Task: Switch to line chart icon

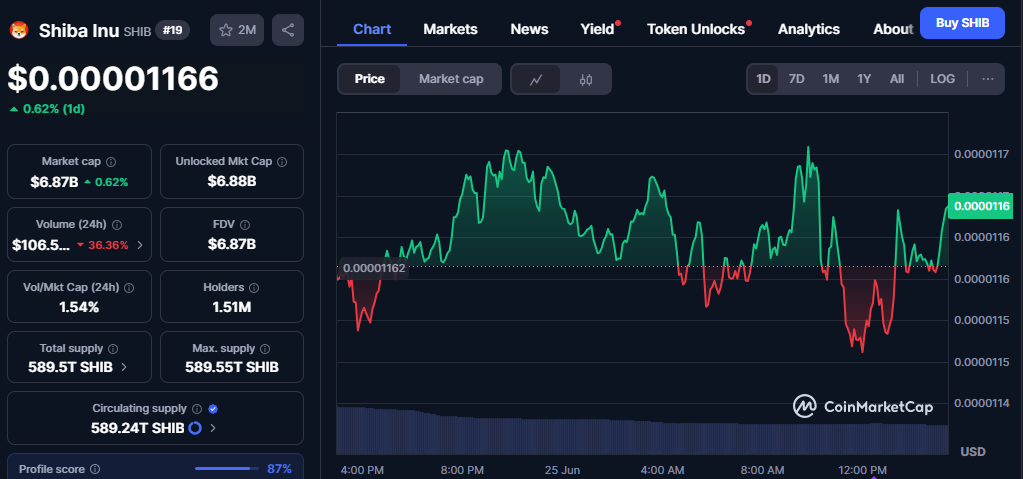Action: (x=536, y=80)
